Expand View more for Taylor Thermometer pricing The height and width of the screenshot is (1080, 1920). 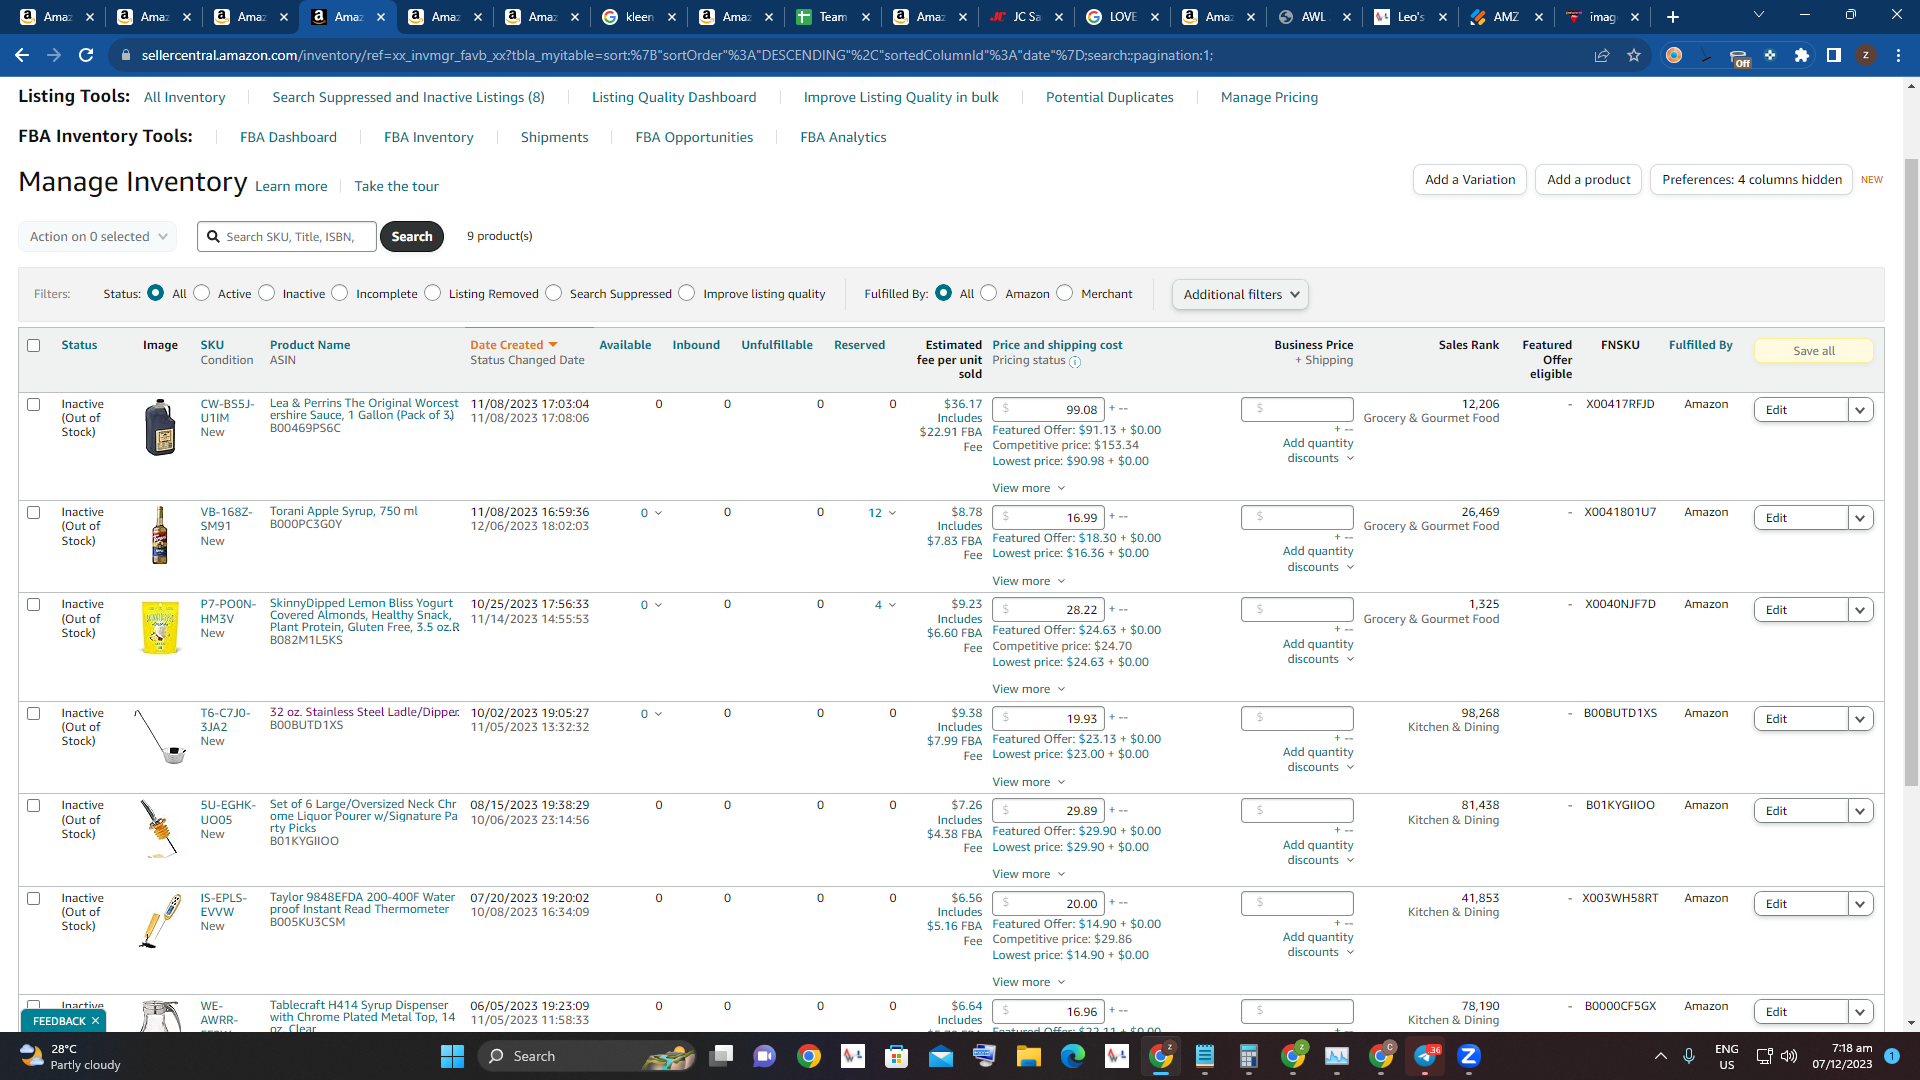(1029, 982)
